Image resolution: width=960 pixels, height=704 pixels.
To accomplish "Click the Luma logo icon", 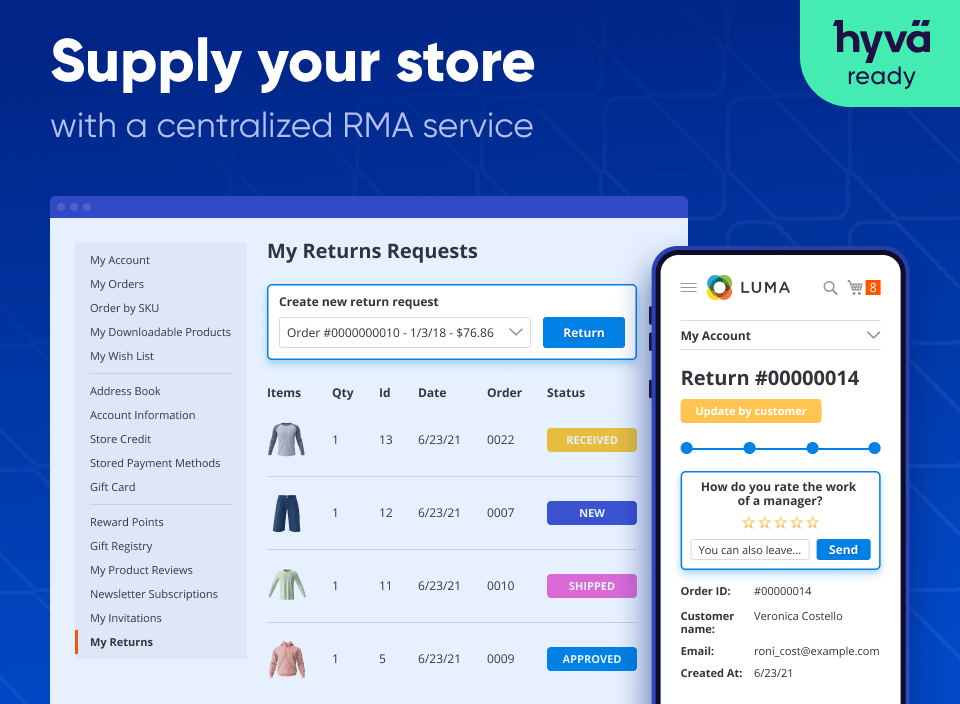I will coord(719,287).
